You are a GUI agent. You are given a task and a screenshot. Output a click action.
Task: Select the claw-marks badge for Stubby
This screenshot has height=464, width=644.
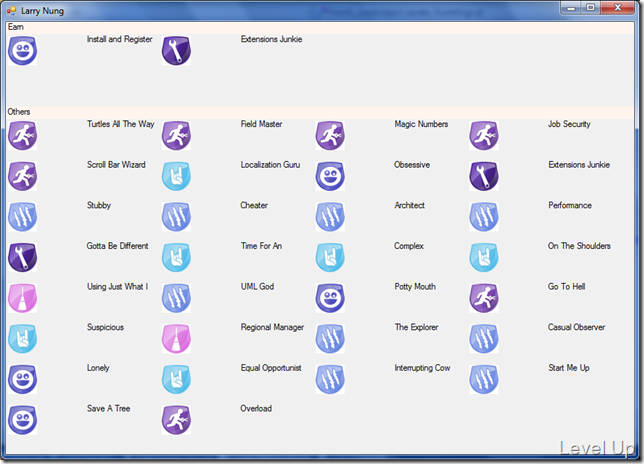tap(23, 217)
